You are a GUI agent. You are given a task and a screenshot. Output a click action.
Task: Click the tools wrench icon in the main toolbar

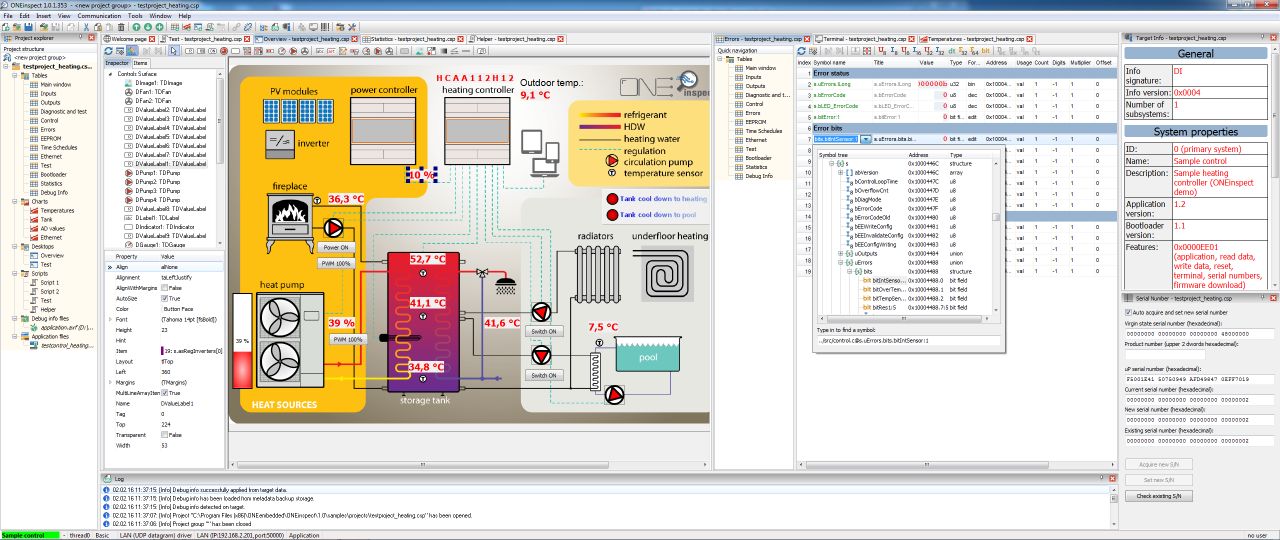pos(352,27)
